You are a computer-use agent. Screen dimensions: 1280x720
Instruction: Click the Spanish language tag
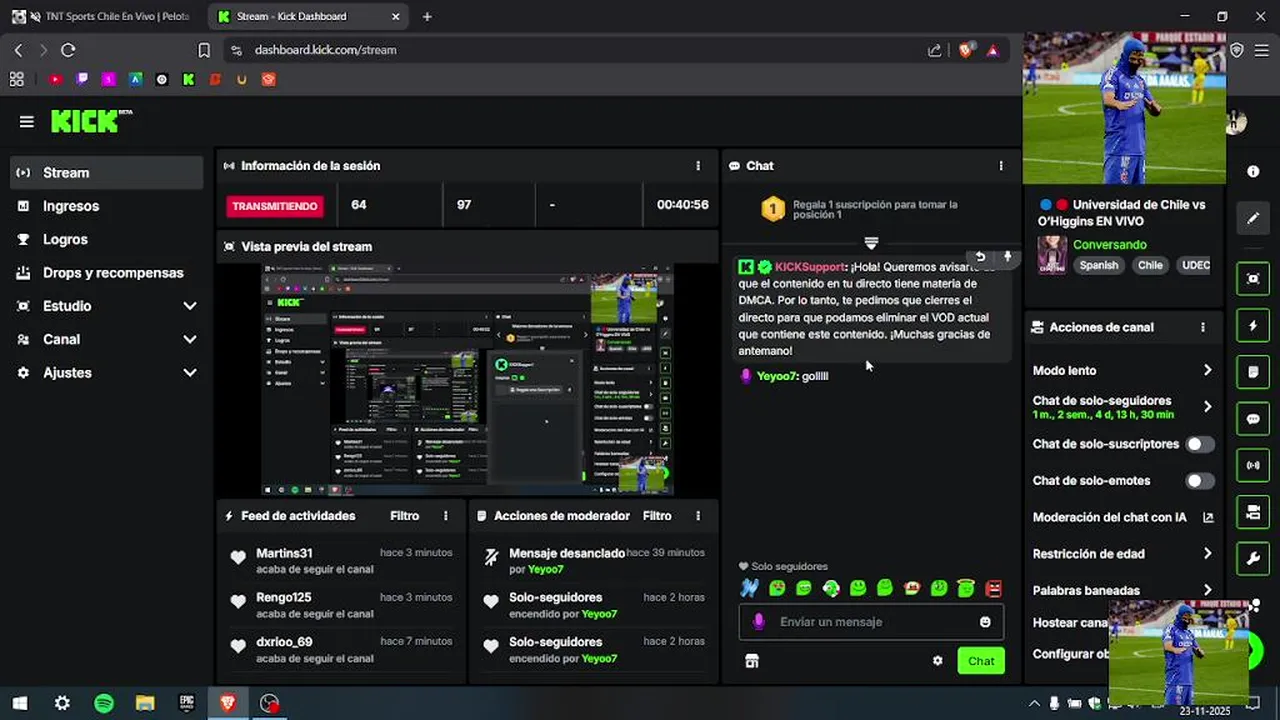[x=1098, y=266]
